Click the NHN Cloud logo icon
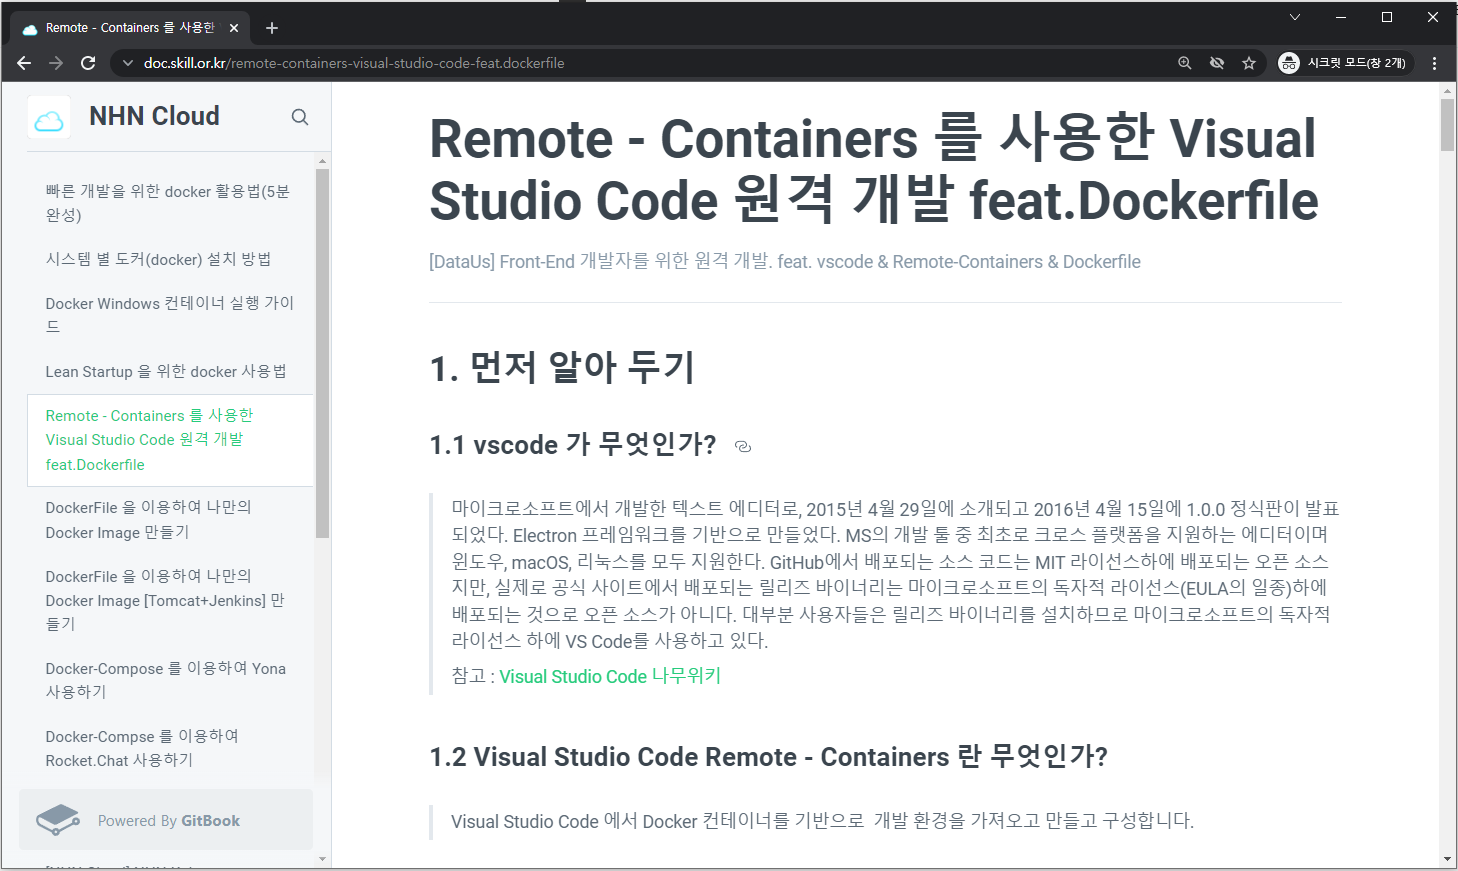The height and width of the screenshot is (871, 1458). (49, 117)
